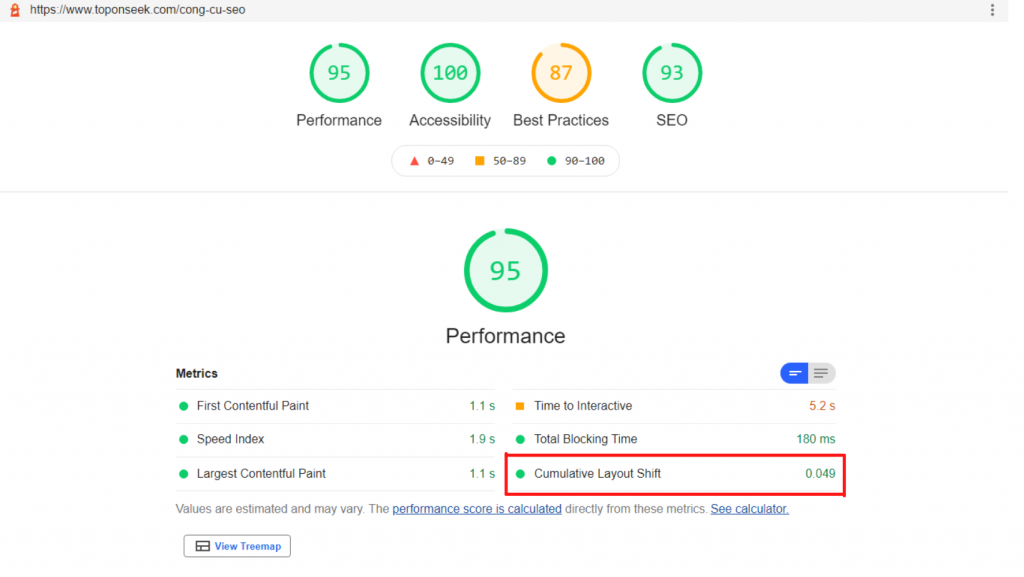Click the Lighthouse logo icon beside the URL
The width and height of the screenshot is (1024, 577).
click(14, 10)
